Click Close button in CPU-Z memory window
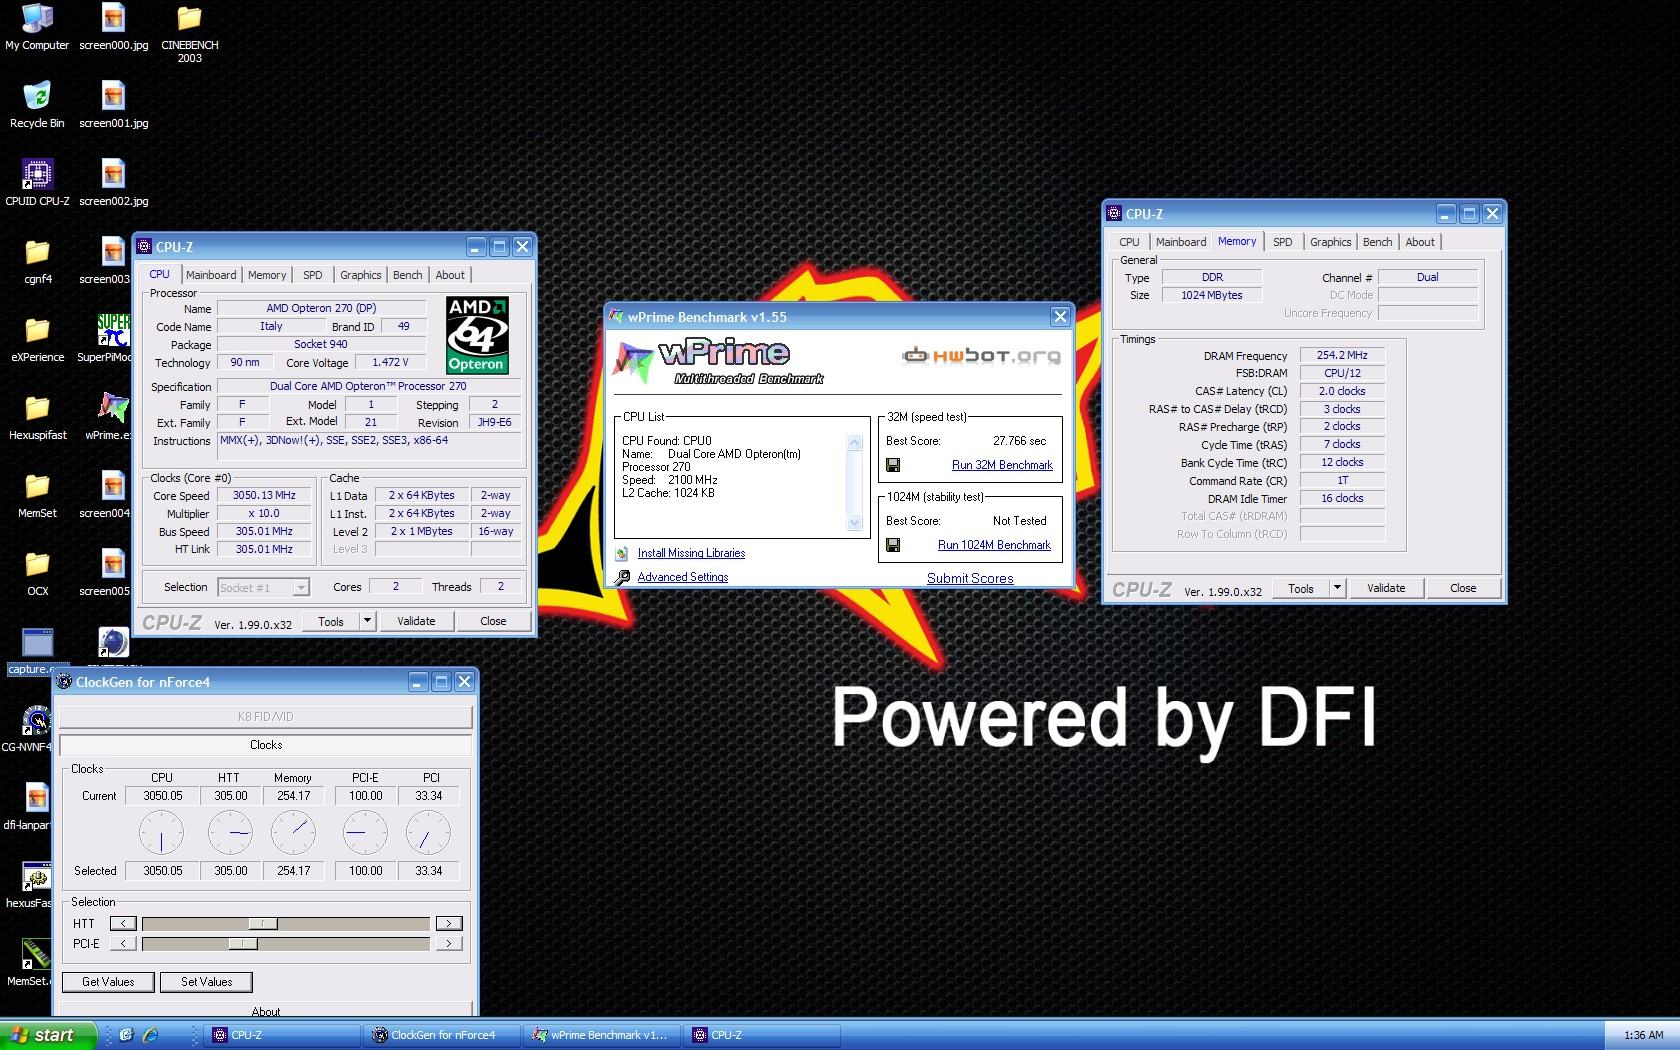 [x=1463, y=588]
